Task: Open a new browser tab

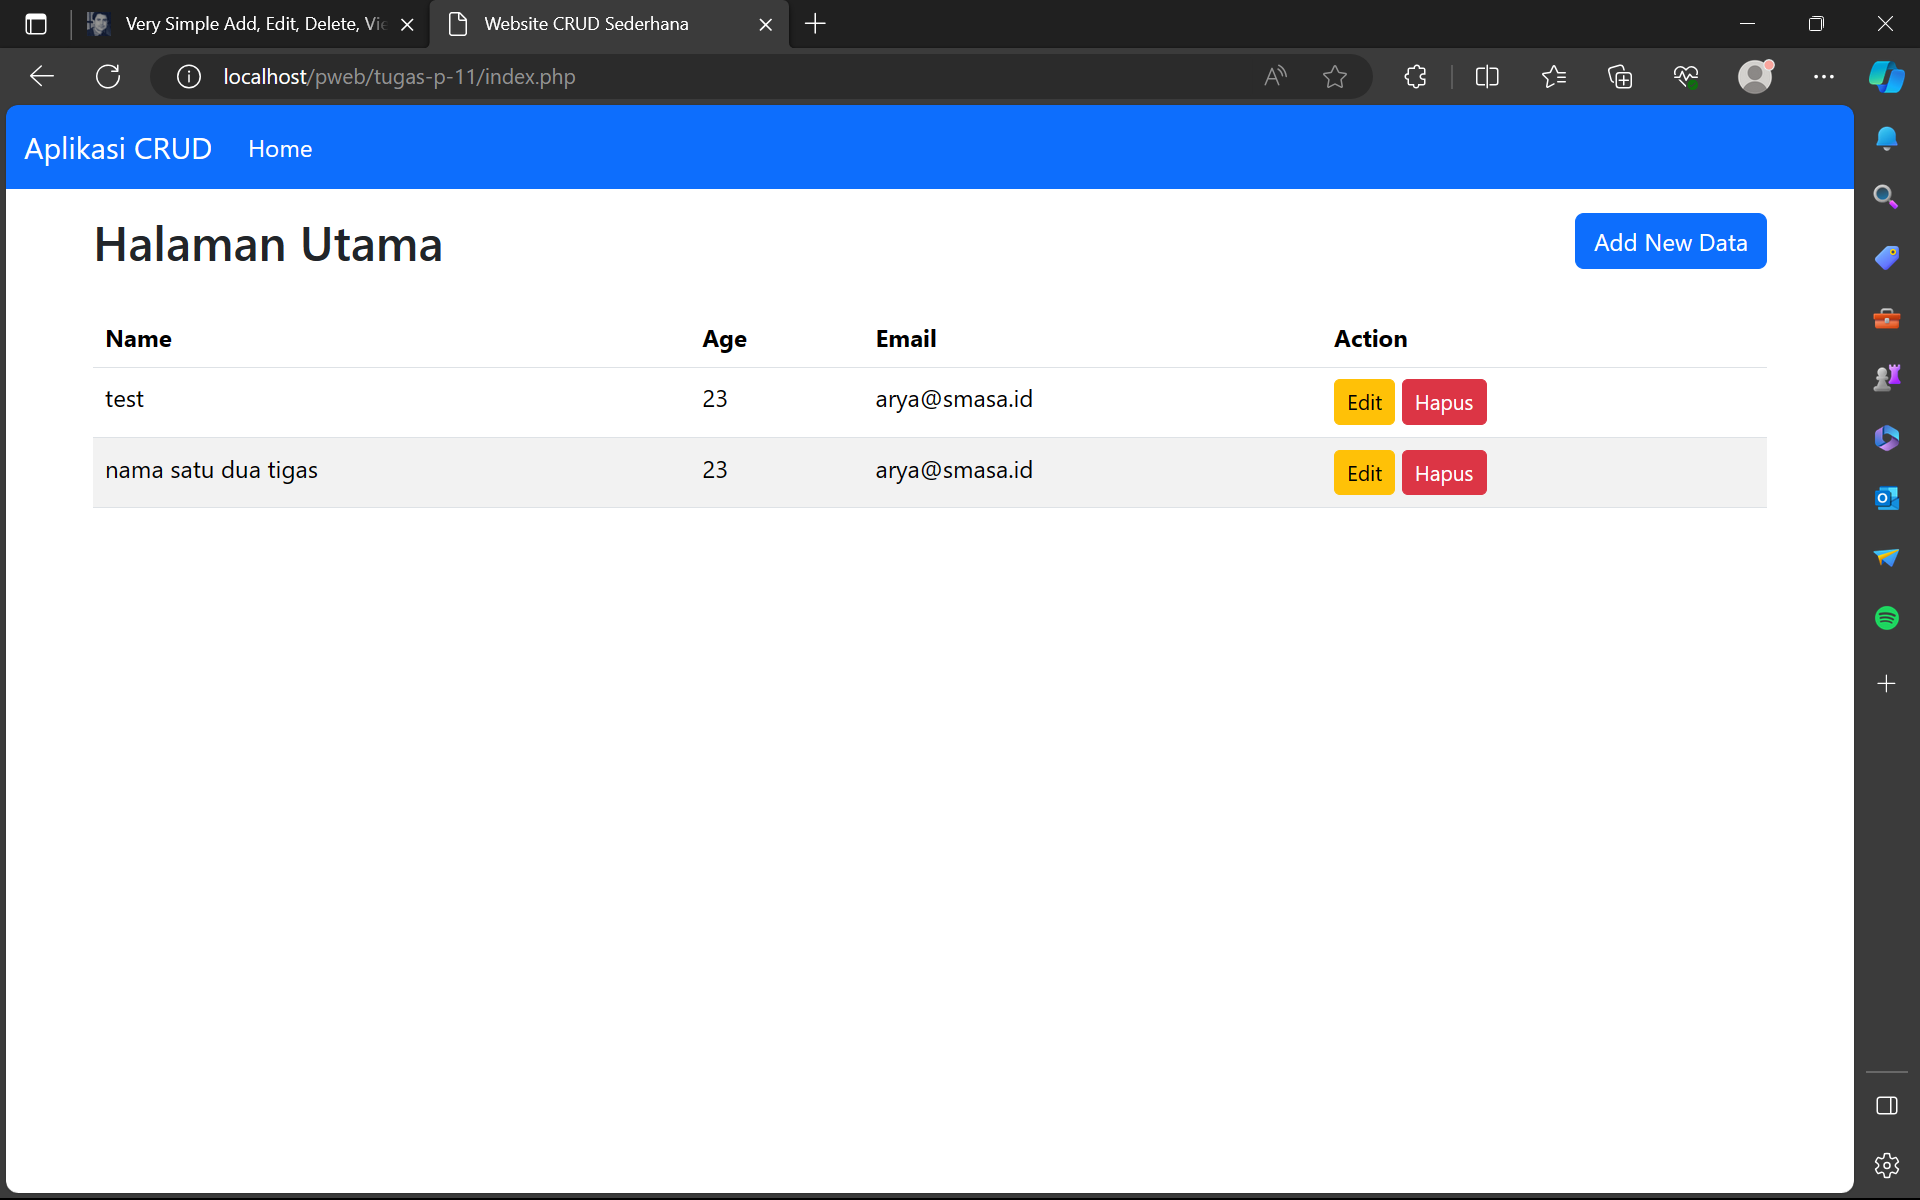Action: 815,24
